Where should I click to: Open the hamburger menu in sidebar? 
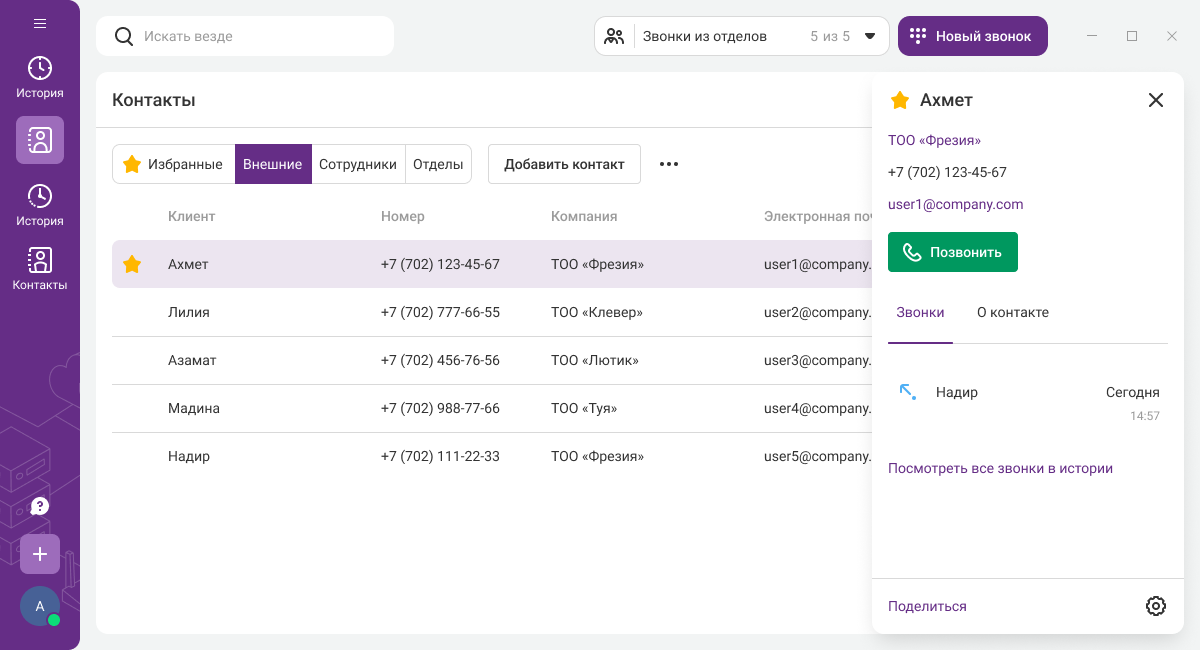tap(40, 23)
